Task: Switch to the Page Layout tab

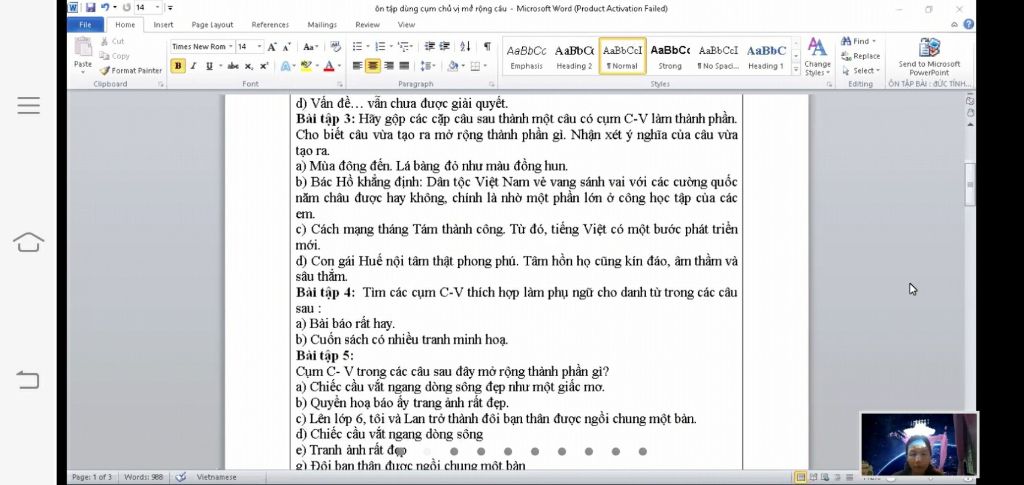Action: click(x=212, y=25)
